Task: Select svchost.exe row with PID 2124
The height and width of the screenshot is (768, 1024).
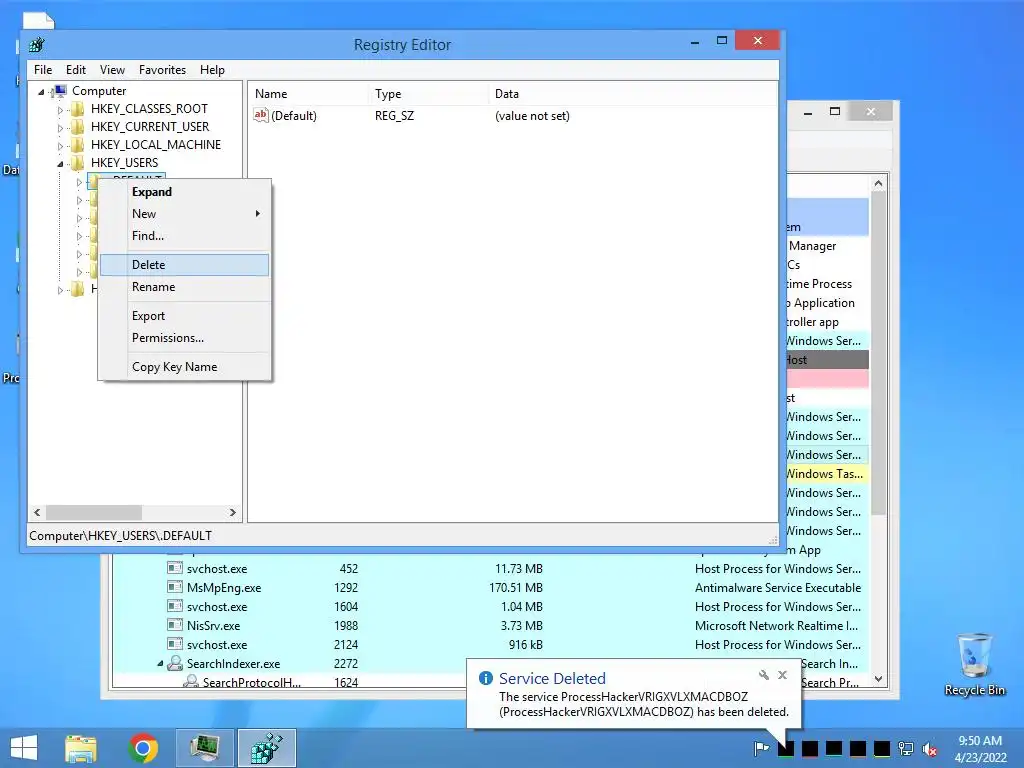Action: coord(490,645)
